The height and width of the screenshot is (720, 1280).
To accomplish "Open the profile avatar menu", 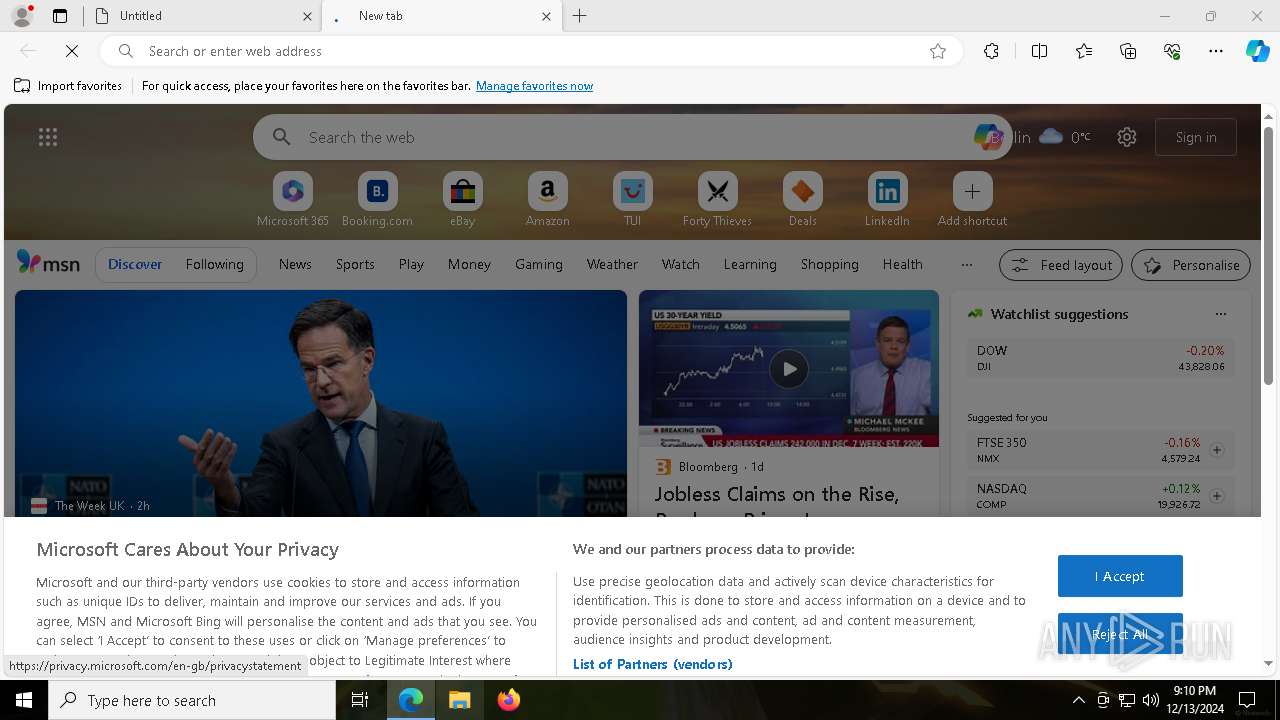I will pyautogui.click(x=22, y=16).
